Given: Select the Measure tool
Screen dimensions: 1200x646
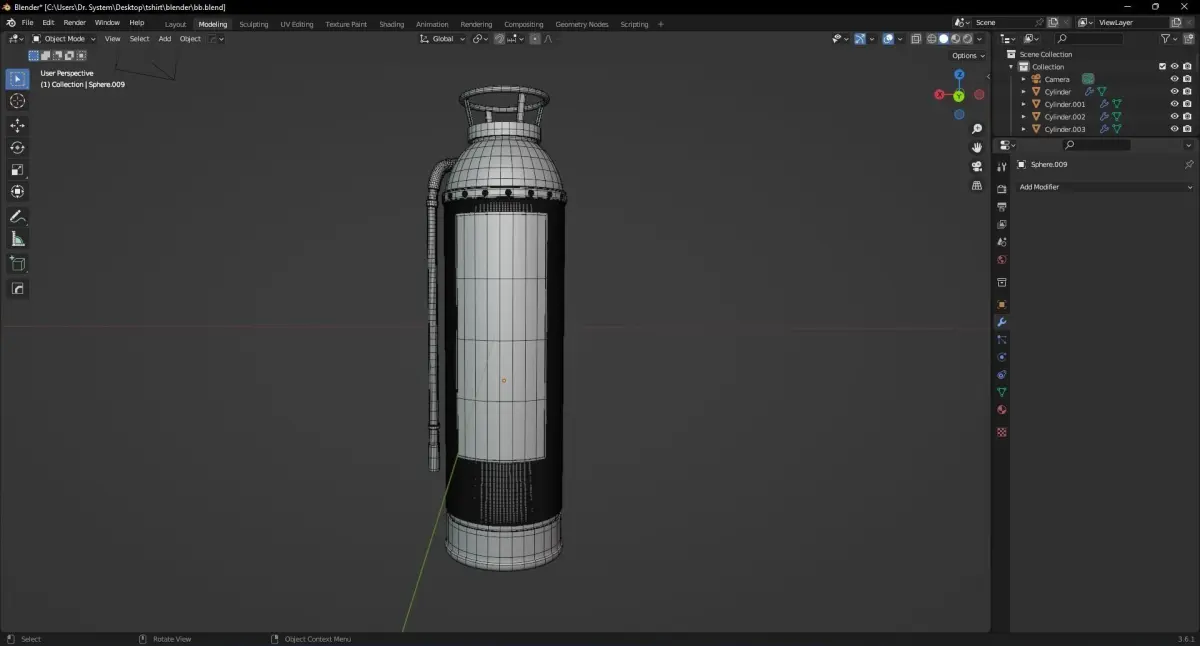Looking at the screenshot, I should 17,238.
